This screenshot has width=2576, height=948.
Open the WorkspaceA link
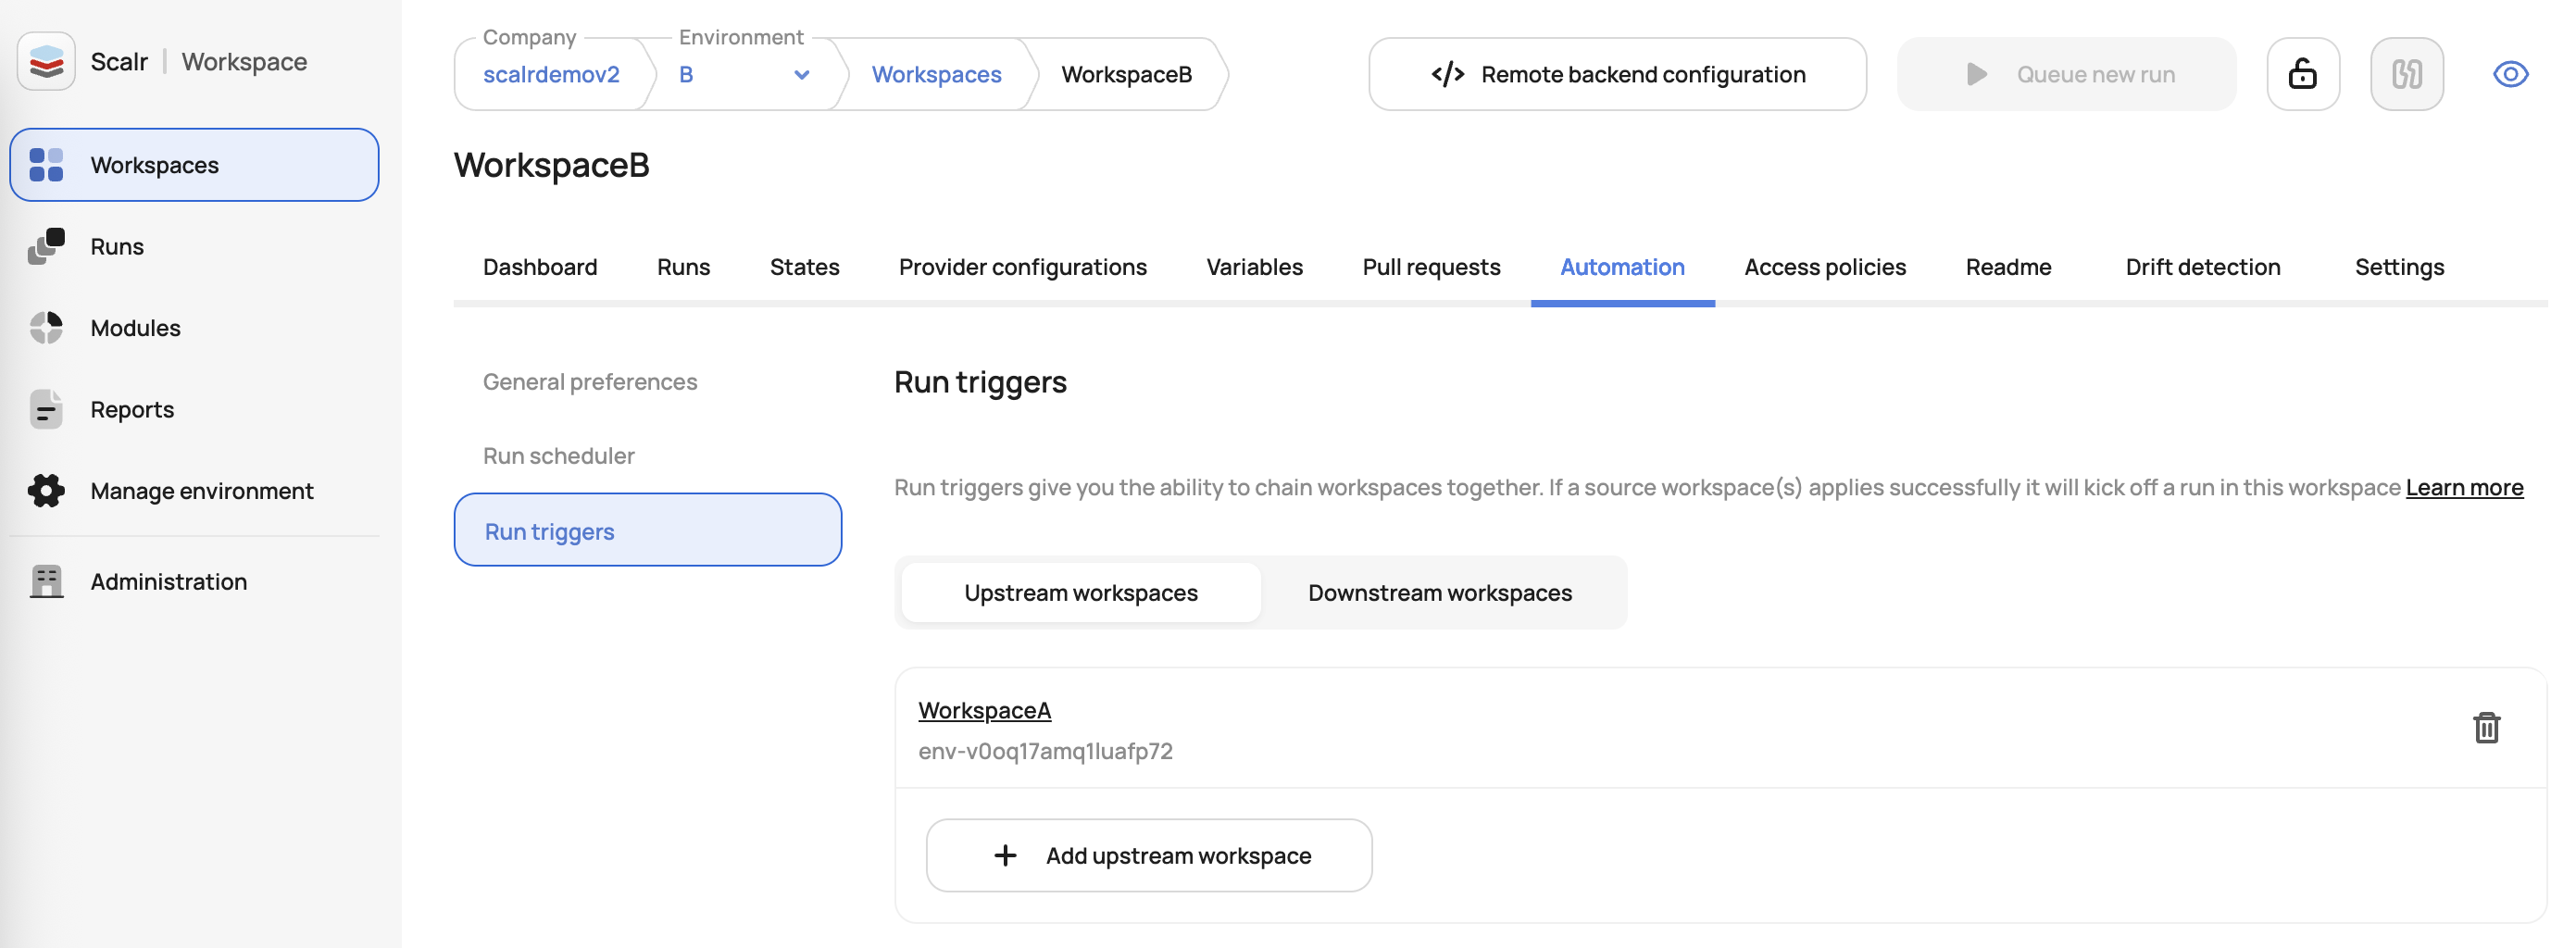(984, 711)
